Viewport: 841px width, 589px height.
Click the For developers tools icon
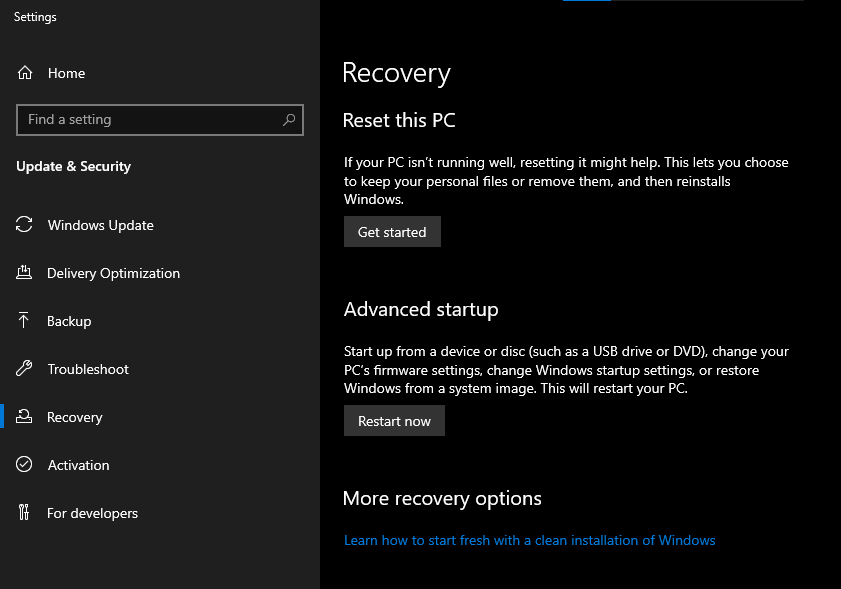(x=25, y=513)
